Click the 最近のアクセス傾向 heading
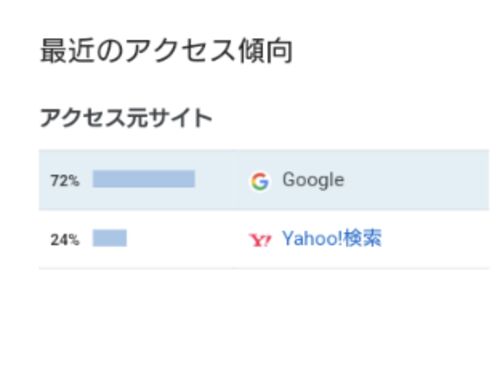Screen dimensions: 500x367 pyautogui.click(x=166, y=51)
